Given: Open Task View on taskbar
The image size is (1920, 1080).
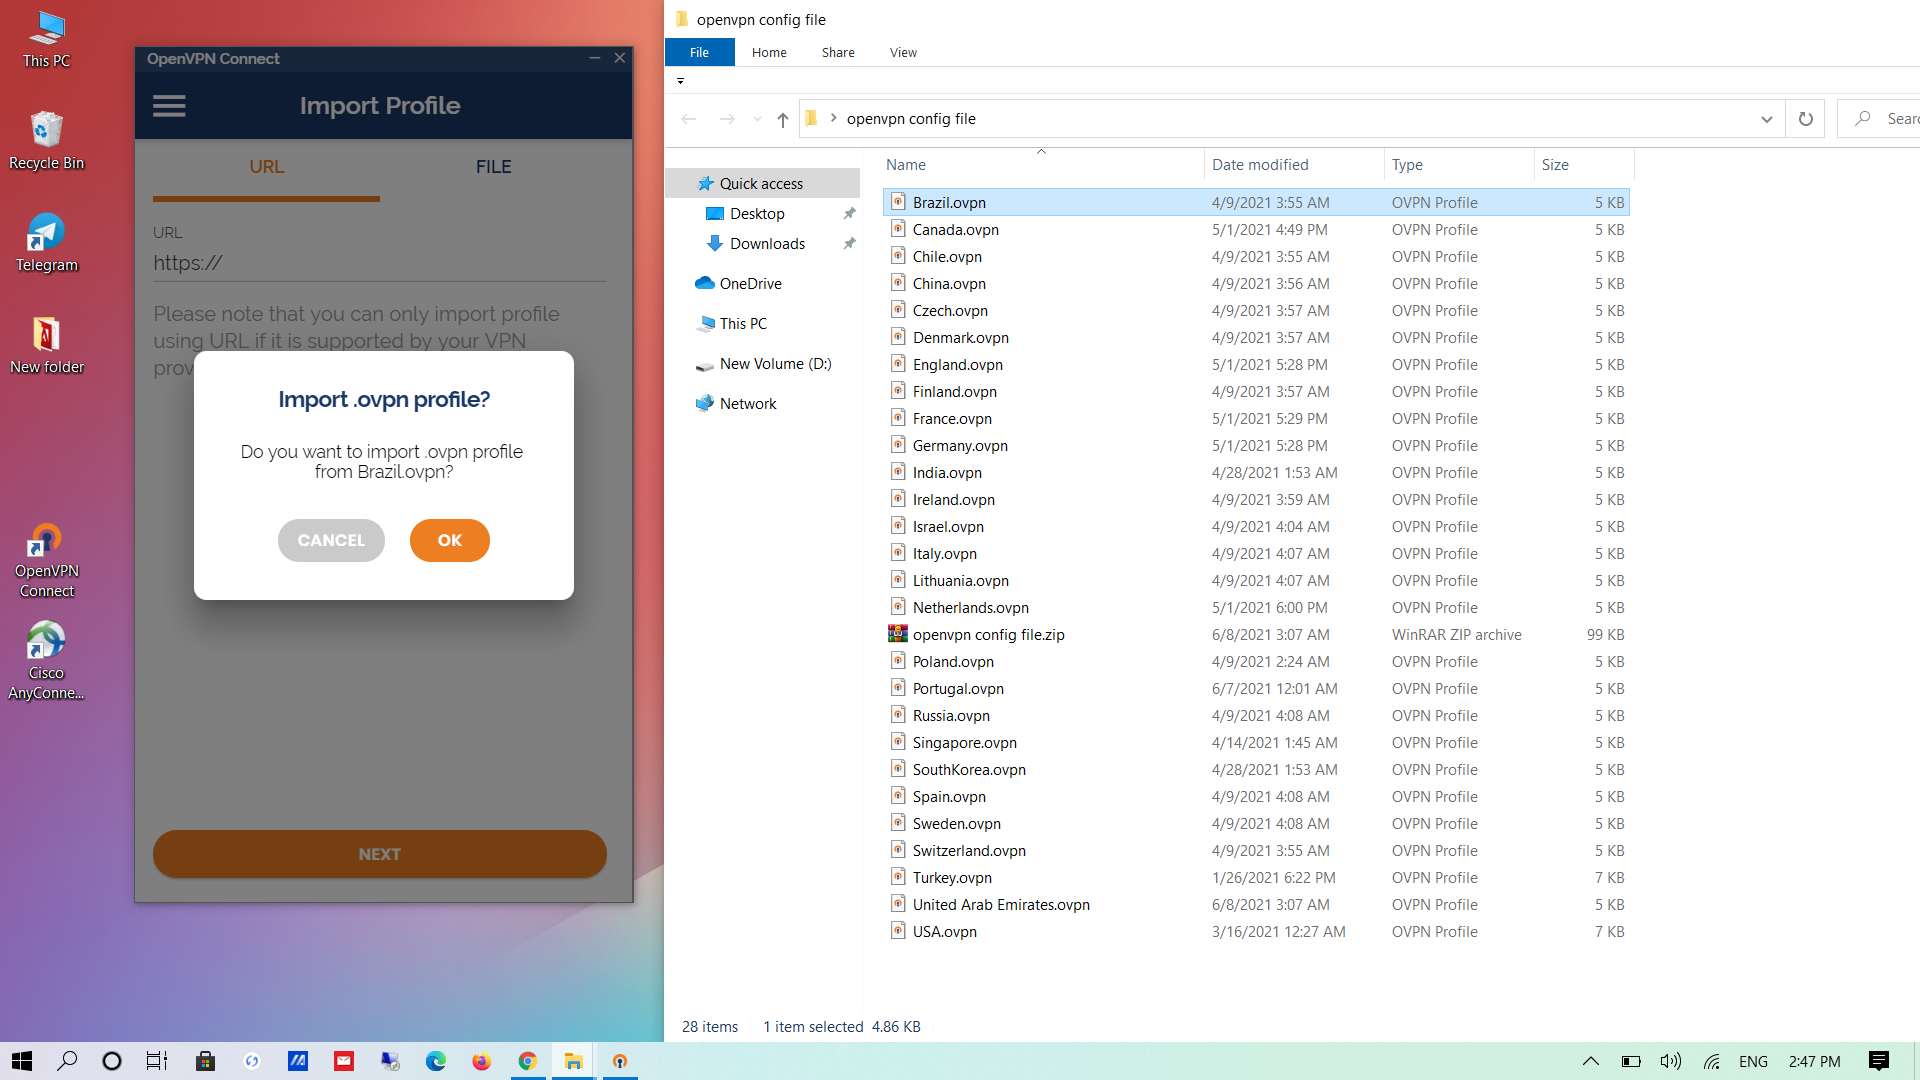Looking at the screenshot, I should point(157,1061).
